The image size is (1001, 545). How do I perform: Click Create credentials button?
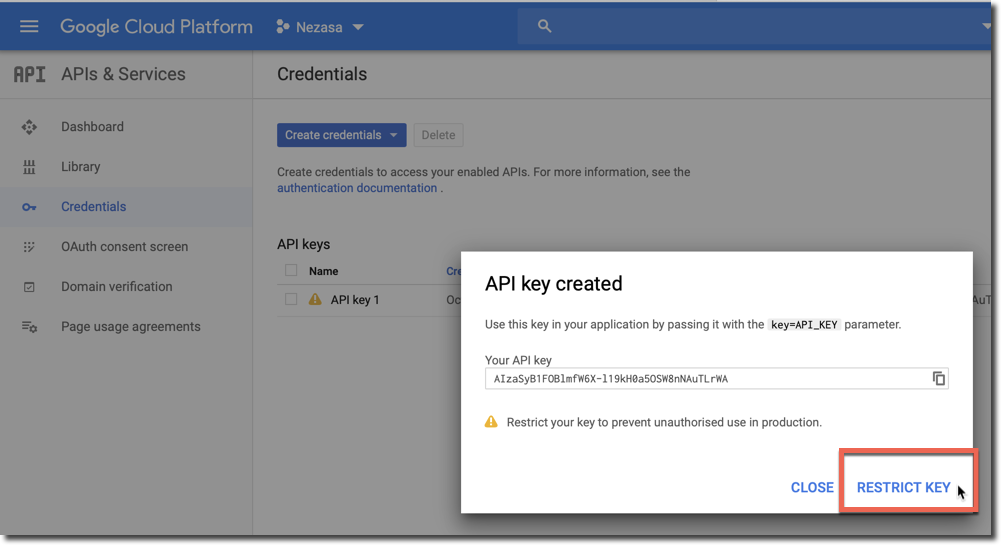[x=342, y=135]
